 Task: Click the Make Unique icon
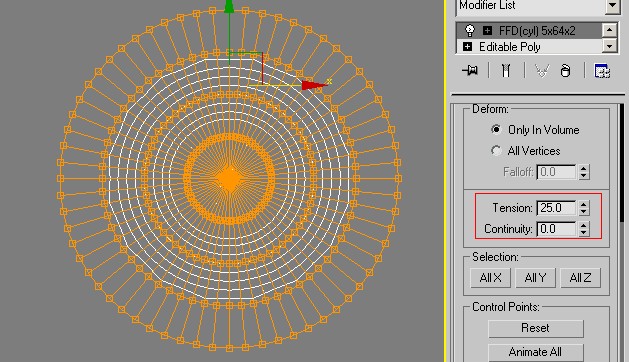pos(542,71)
